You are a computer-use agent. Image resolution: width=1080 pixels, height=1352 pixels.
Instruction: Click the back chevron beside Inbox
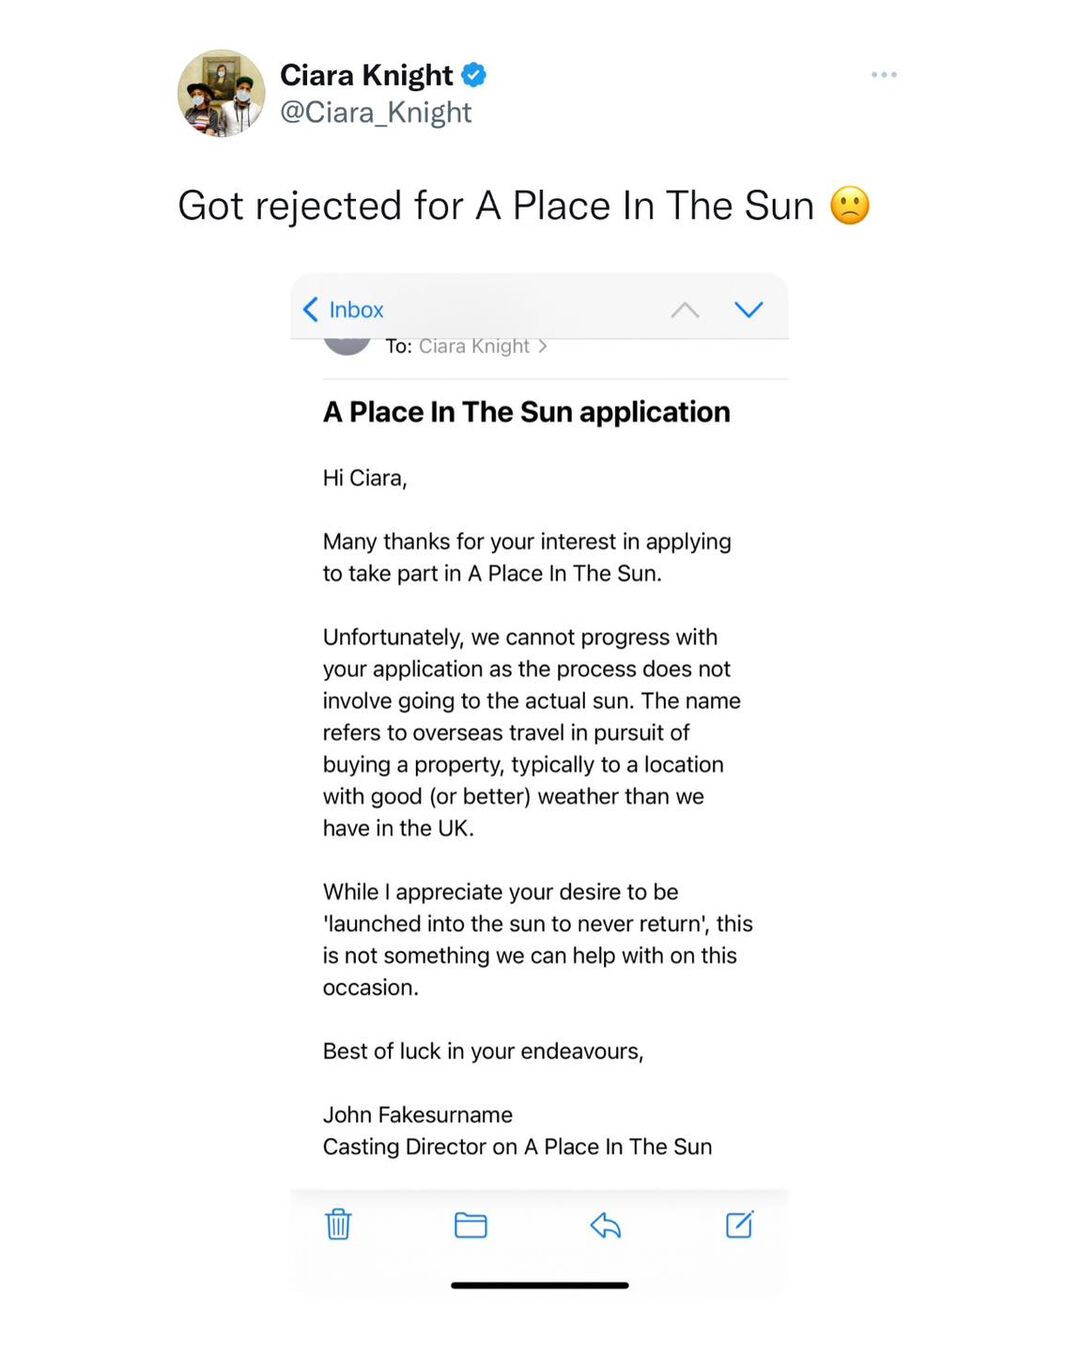click(311, 310)
